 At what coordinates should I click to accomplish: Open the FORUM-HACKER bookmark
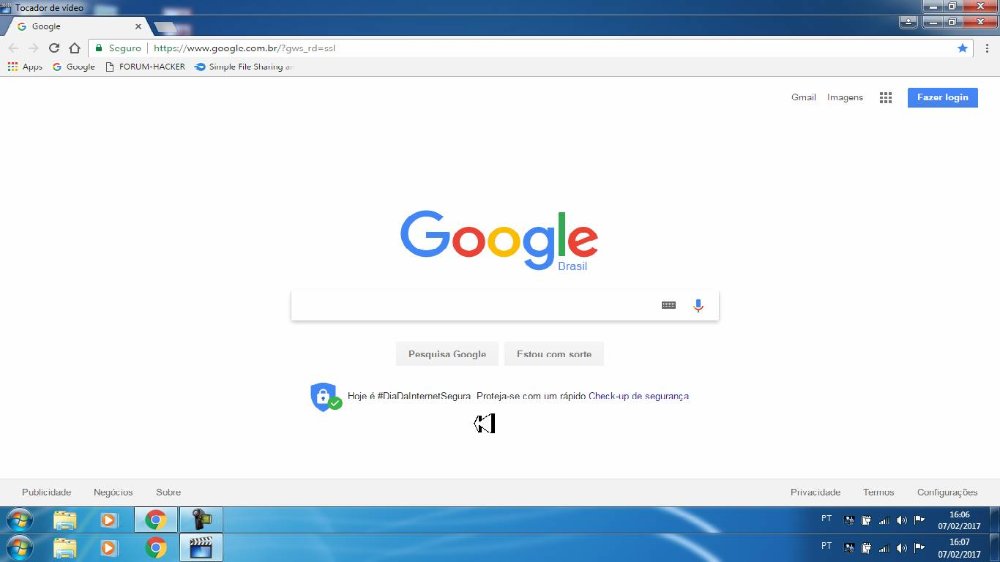[x=145, y=67]
